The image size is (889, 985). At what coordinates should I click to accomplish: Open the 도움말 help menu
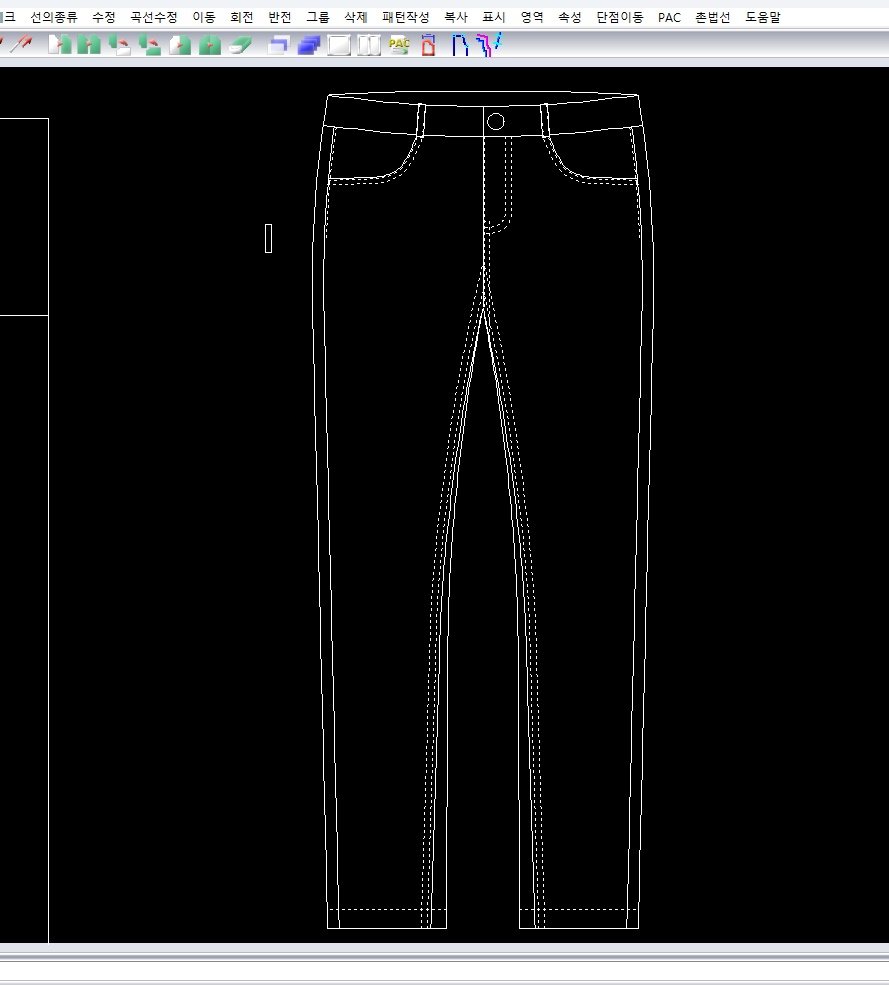(763, 17)
